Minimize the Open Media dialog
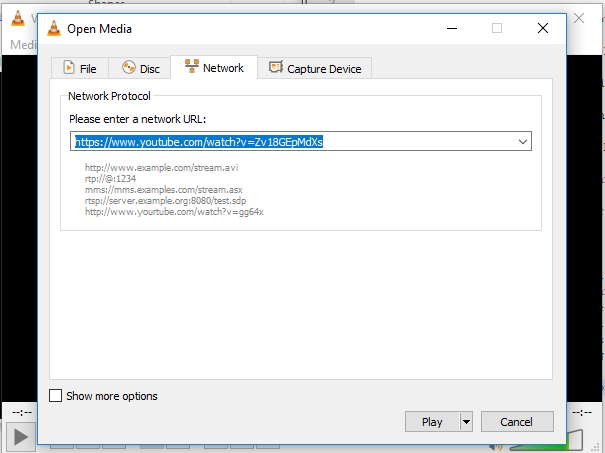Image resolution: width=605 pixels, height=453 pixels. 452,28
